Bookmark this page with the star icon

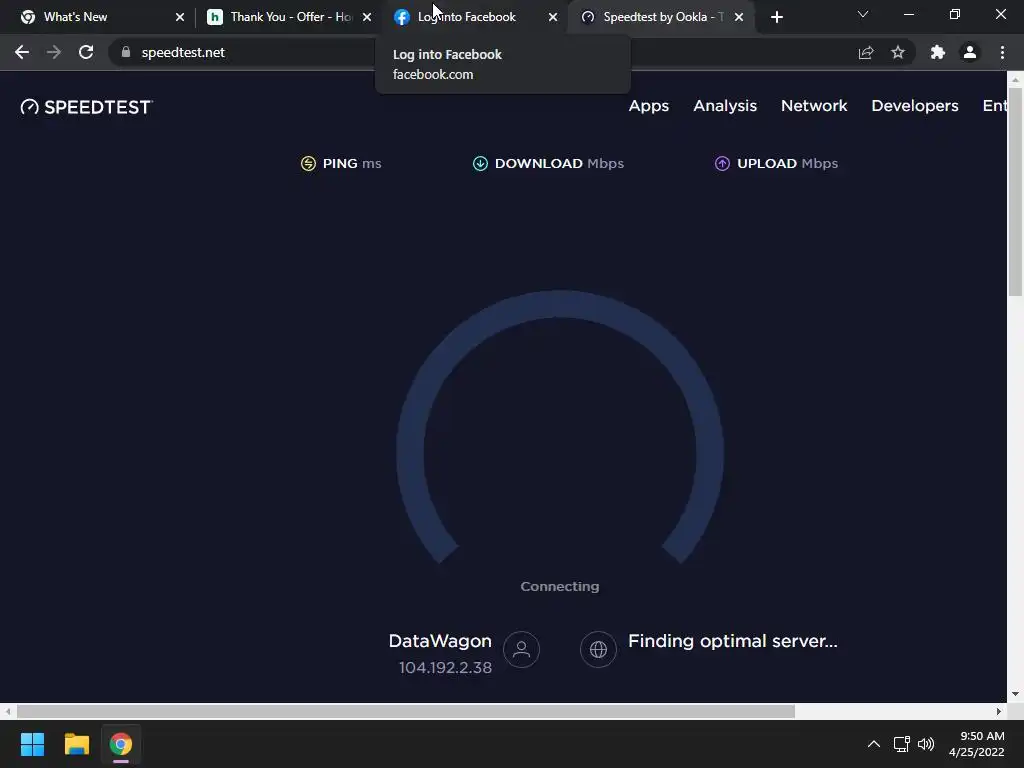point(898,52)
